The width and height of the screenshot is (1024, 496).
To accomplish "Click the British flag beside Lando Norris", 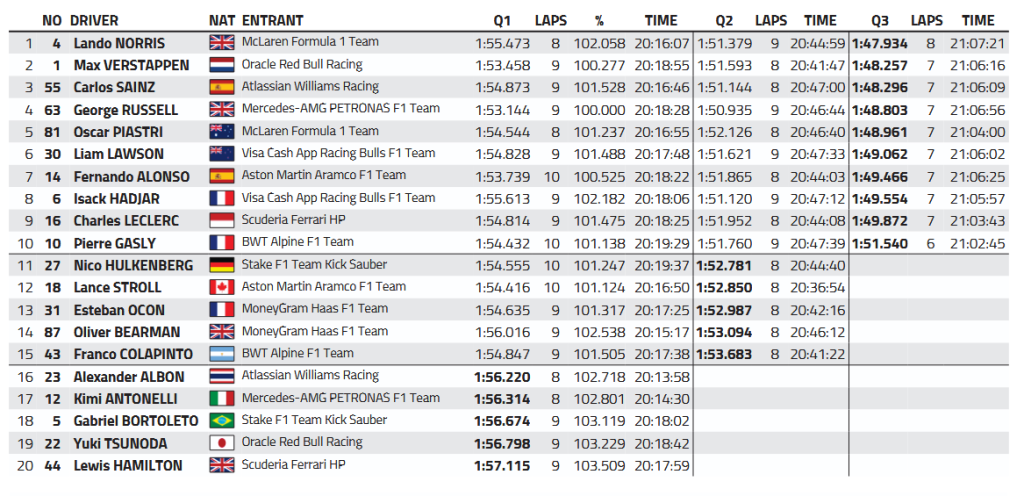I will [221, 43].
